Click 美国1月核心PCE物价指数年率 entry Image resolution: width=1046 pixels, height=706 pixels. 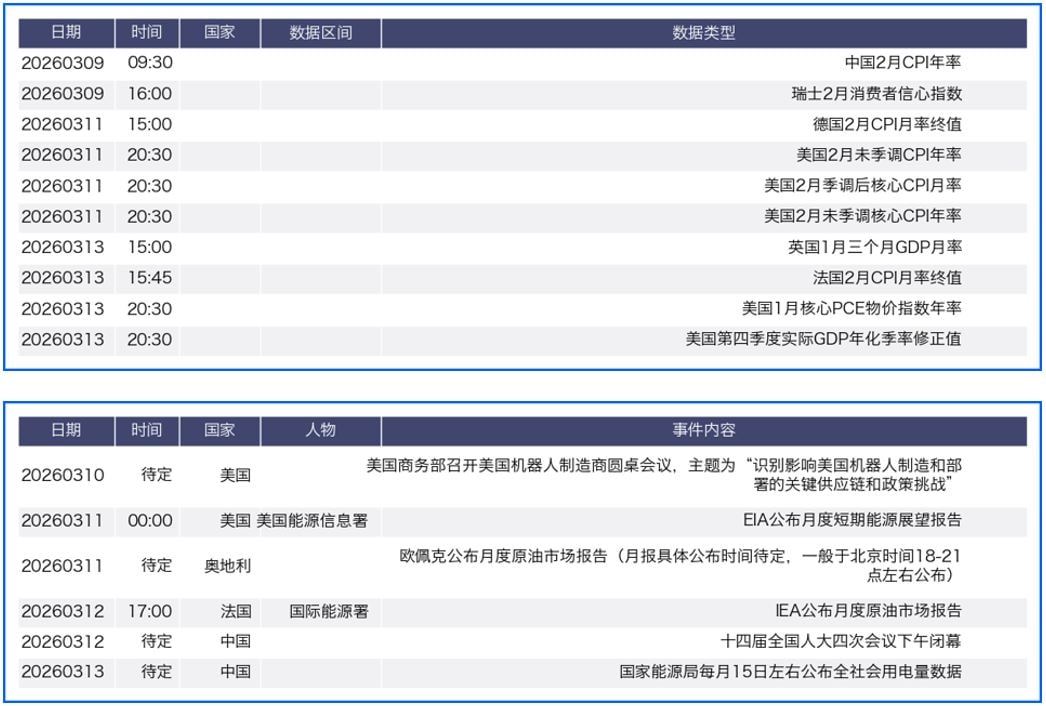(851, 309)
